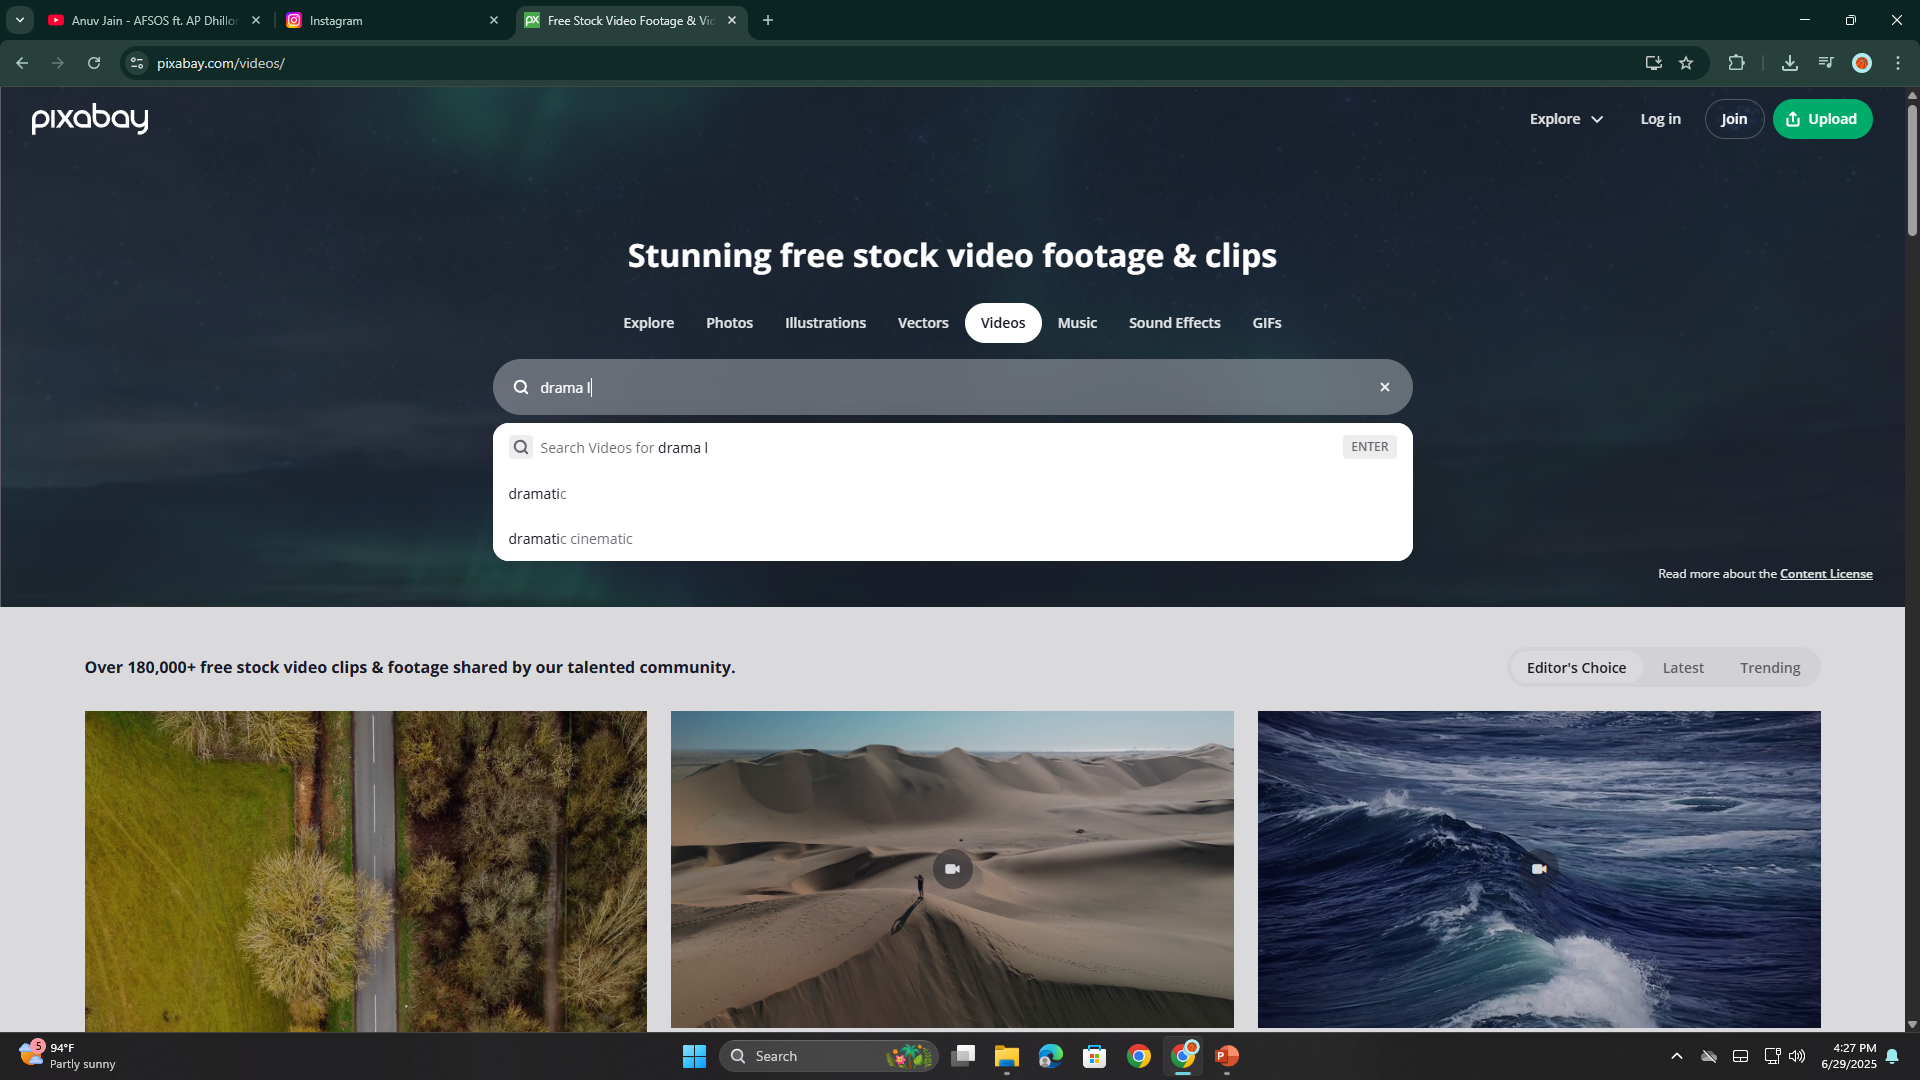Click the Join button
The image size is (1920, 1080).
coord(1734,119)
